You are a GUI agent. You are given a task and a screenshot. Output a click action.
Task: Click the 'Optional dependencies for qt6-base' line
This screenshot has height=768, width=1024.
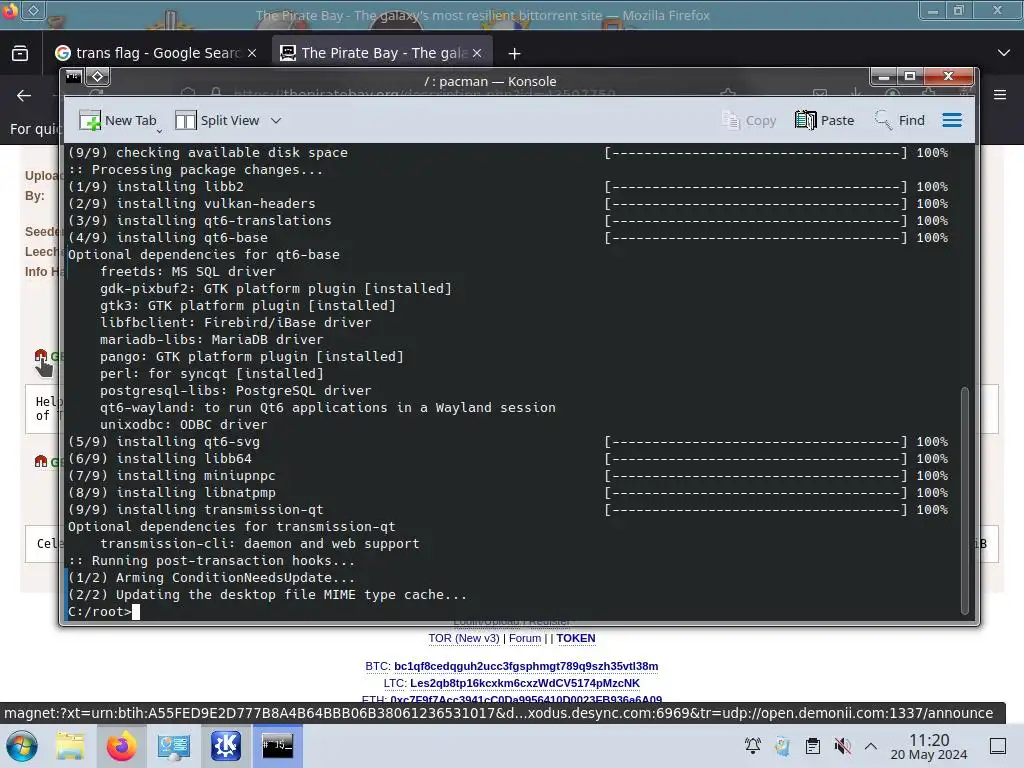[x=204, y=255]
